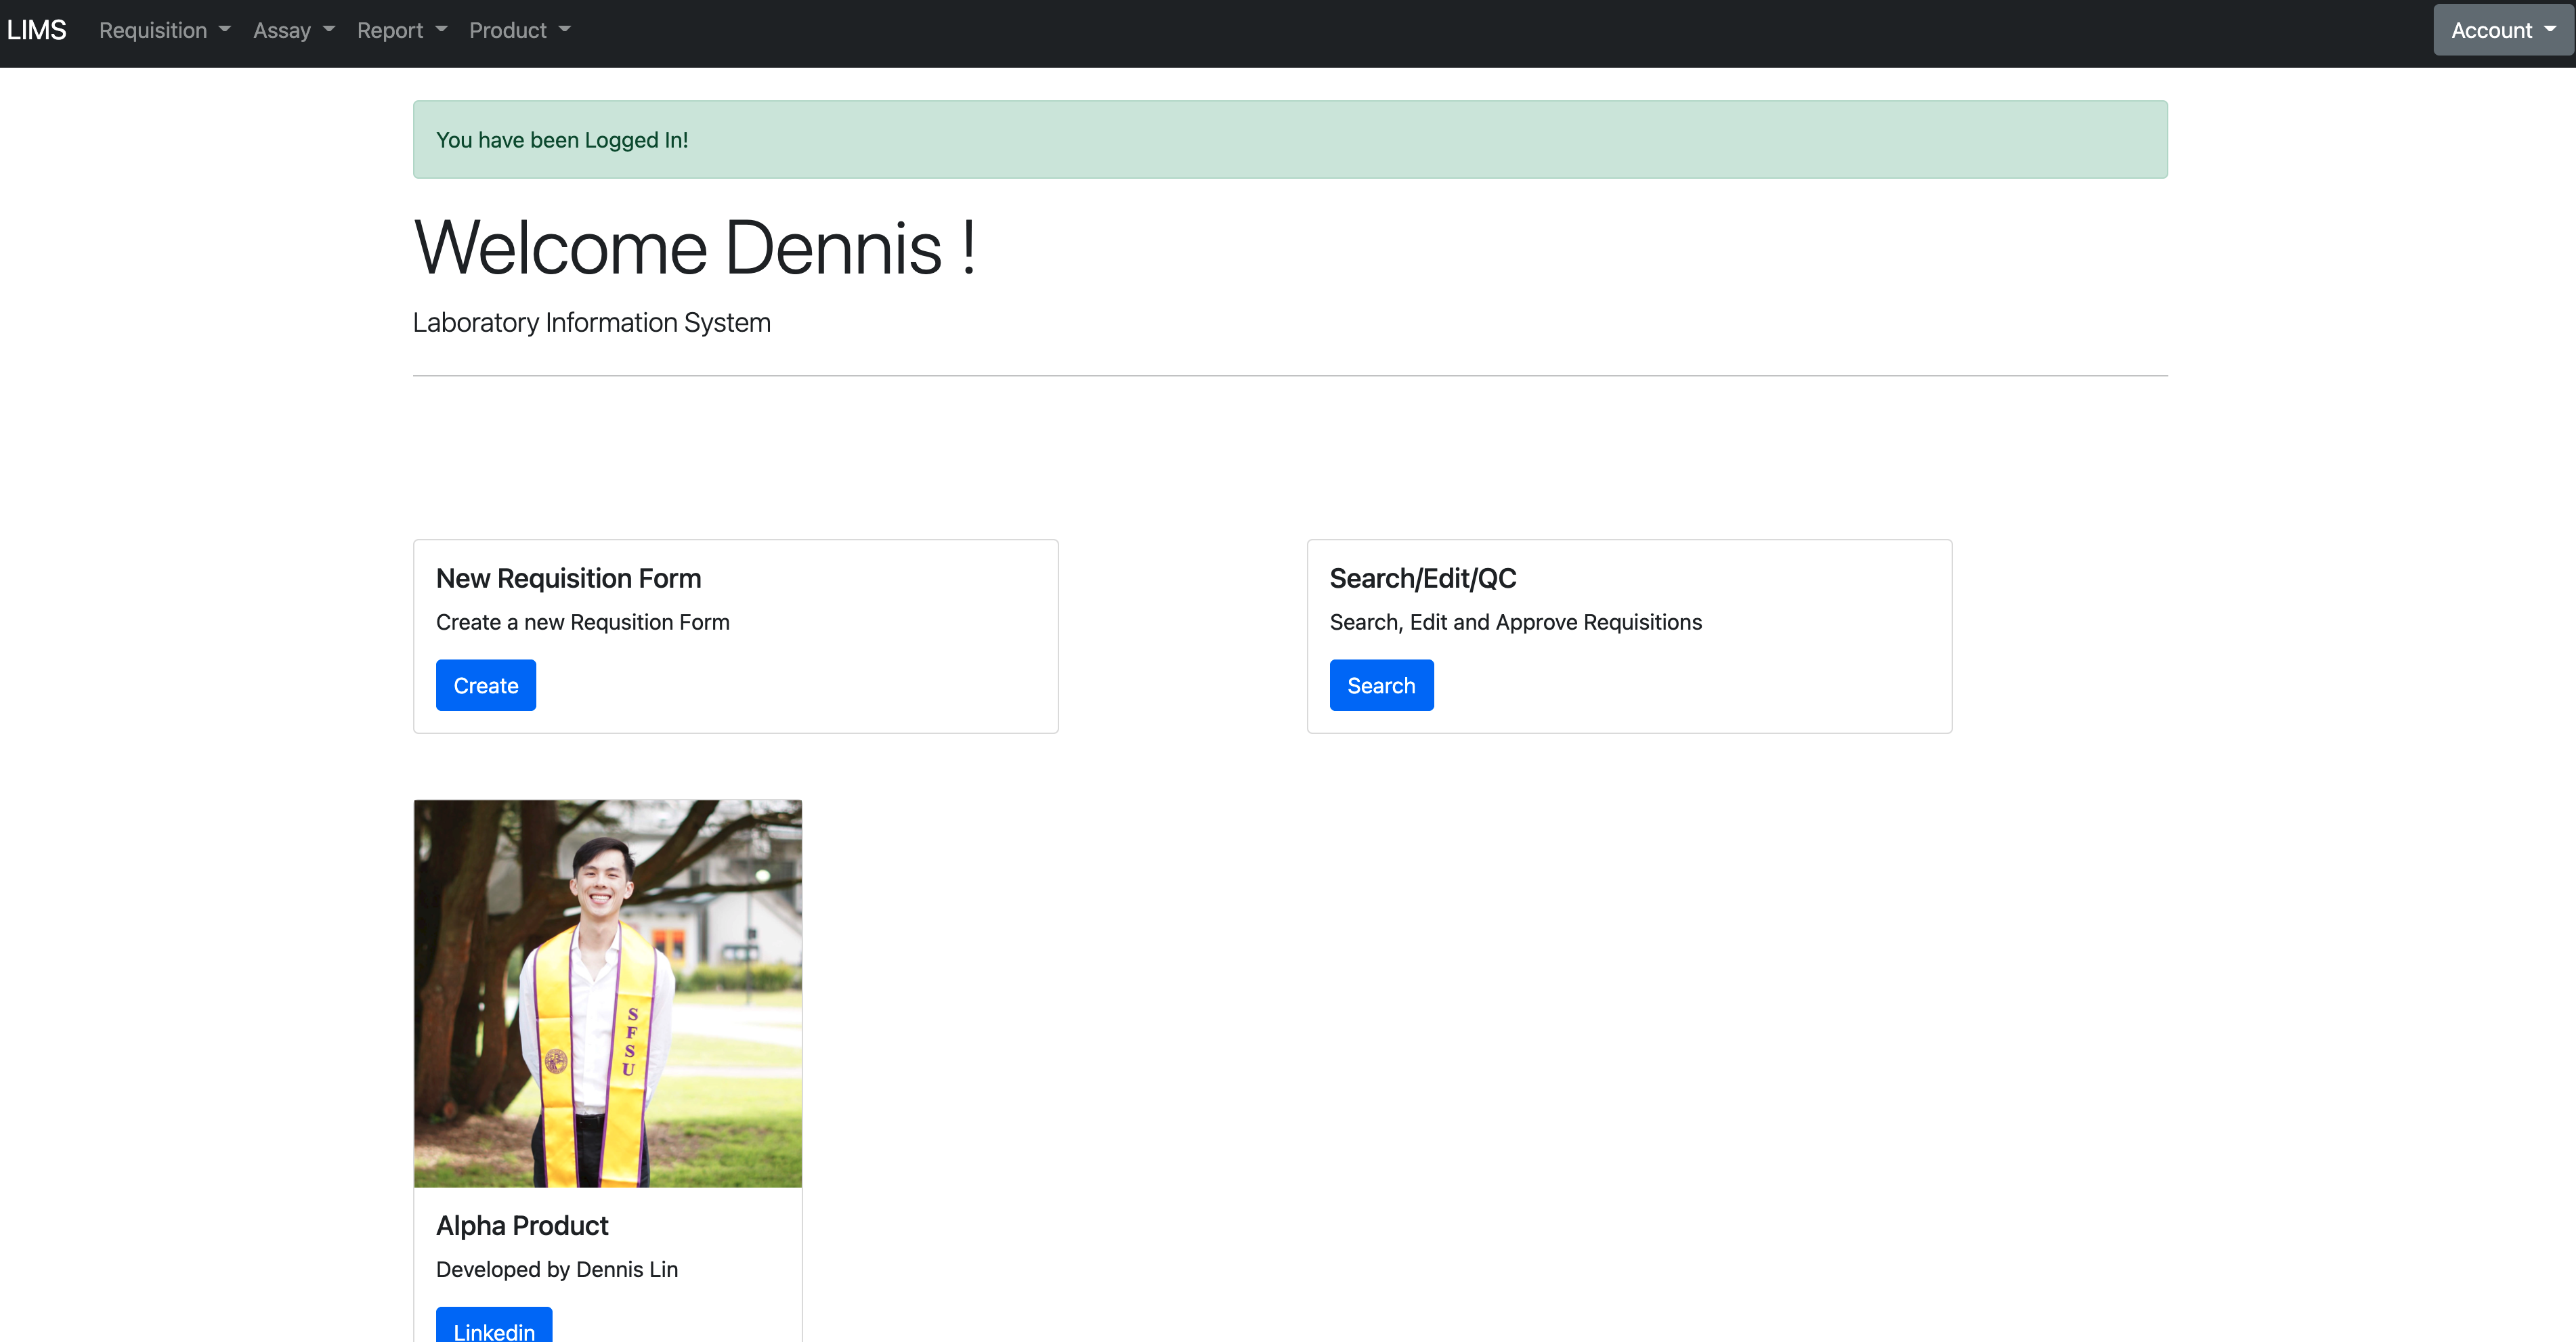Open the Account dropdown button
The width and height of the screenshot is (2576, 1342).
2504,30
